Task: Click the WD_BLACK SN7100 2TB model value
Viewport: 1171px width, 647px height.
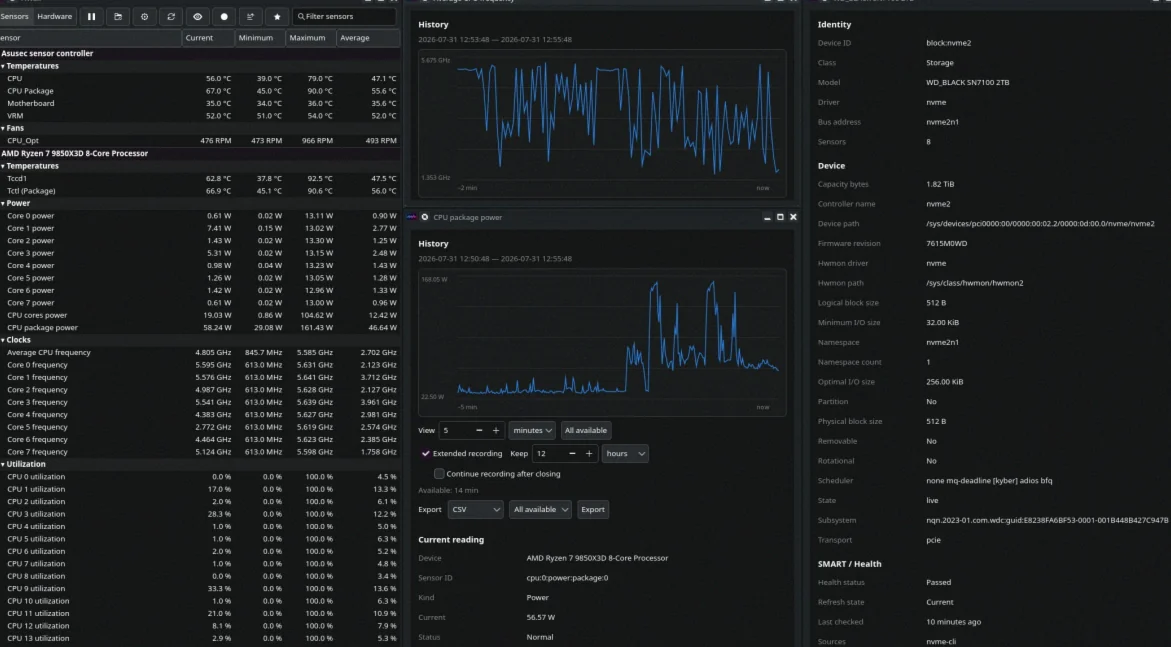Action: point(967,82)
